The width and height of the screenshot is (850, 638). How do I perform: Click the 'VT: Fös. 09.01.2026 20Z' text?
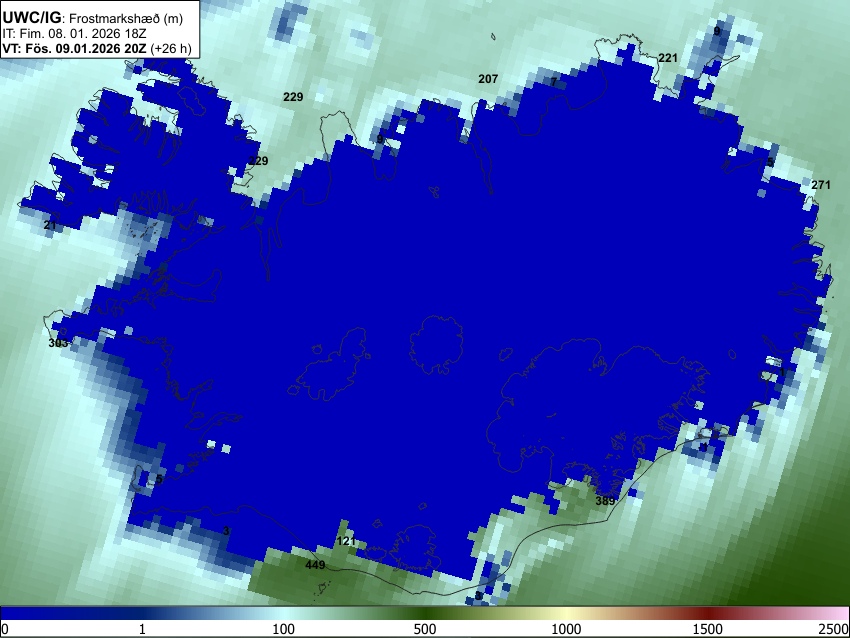[74, 48]
